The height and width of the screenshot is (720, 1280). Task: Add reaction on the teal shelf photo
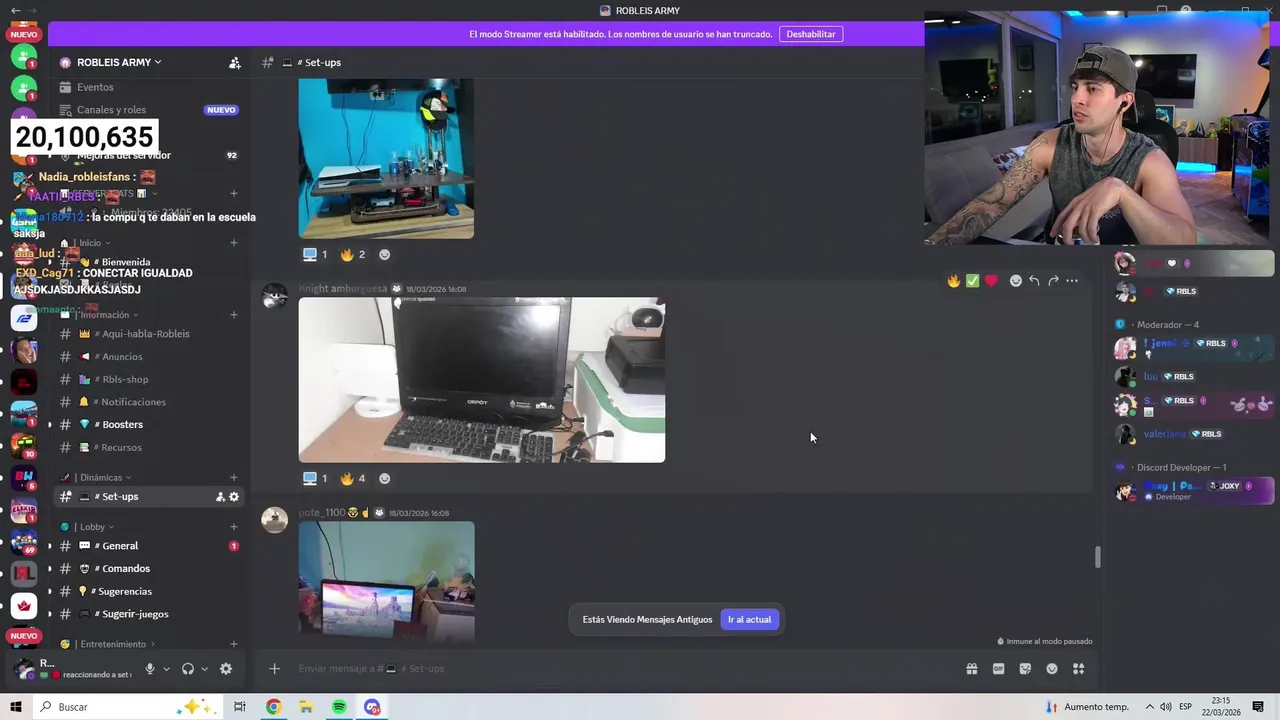385,255
